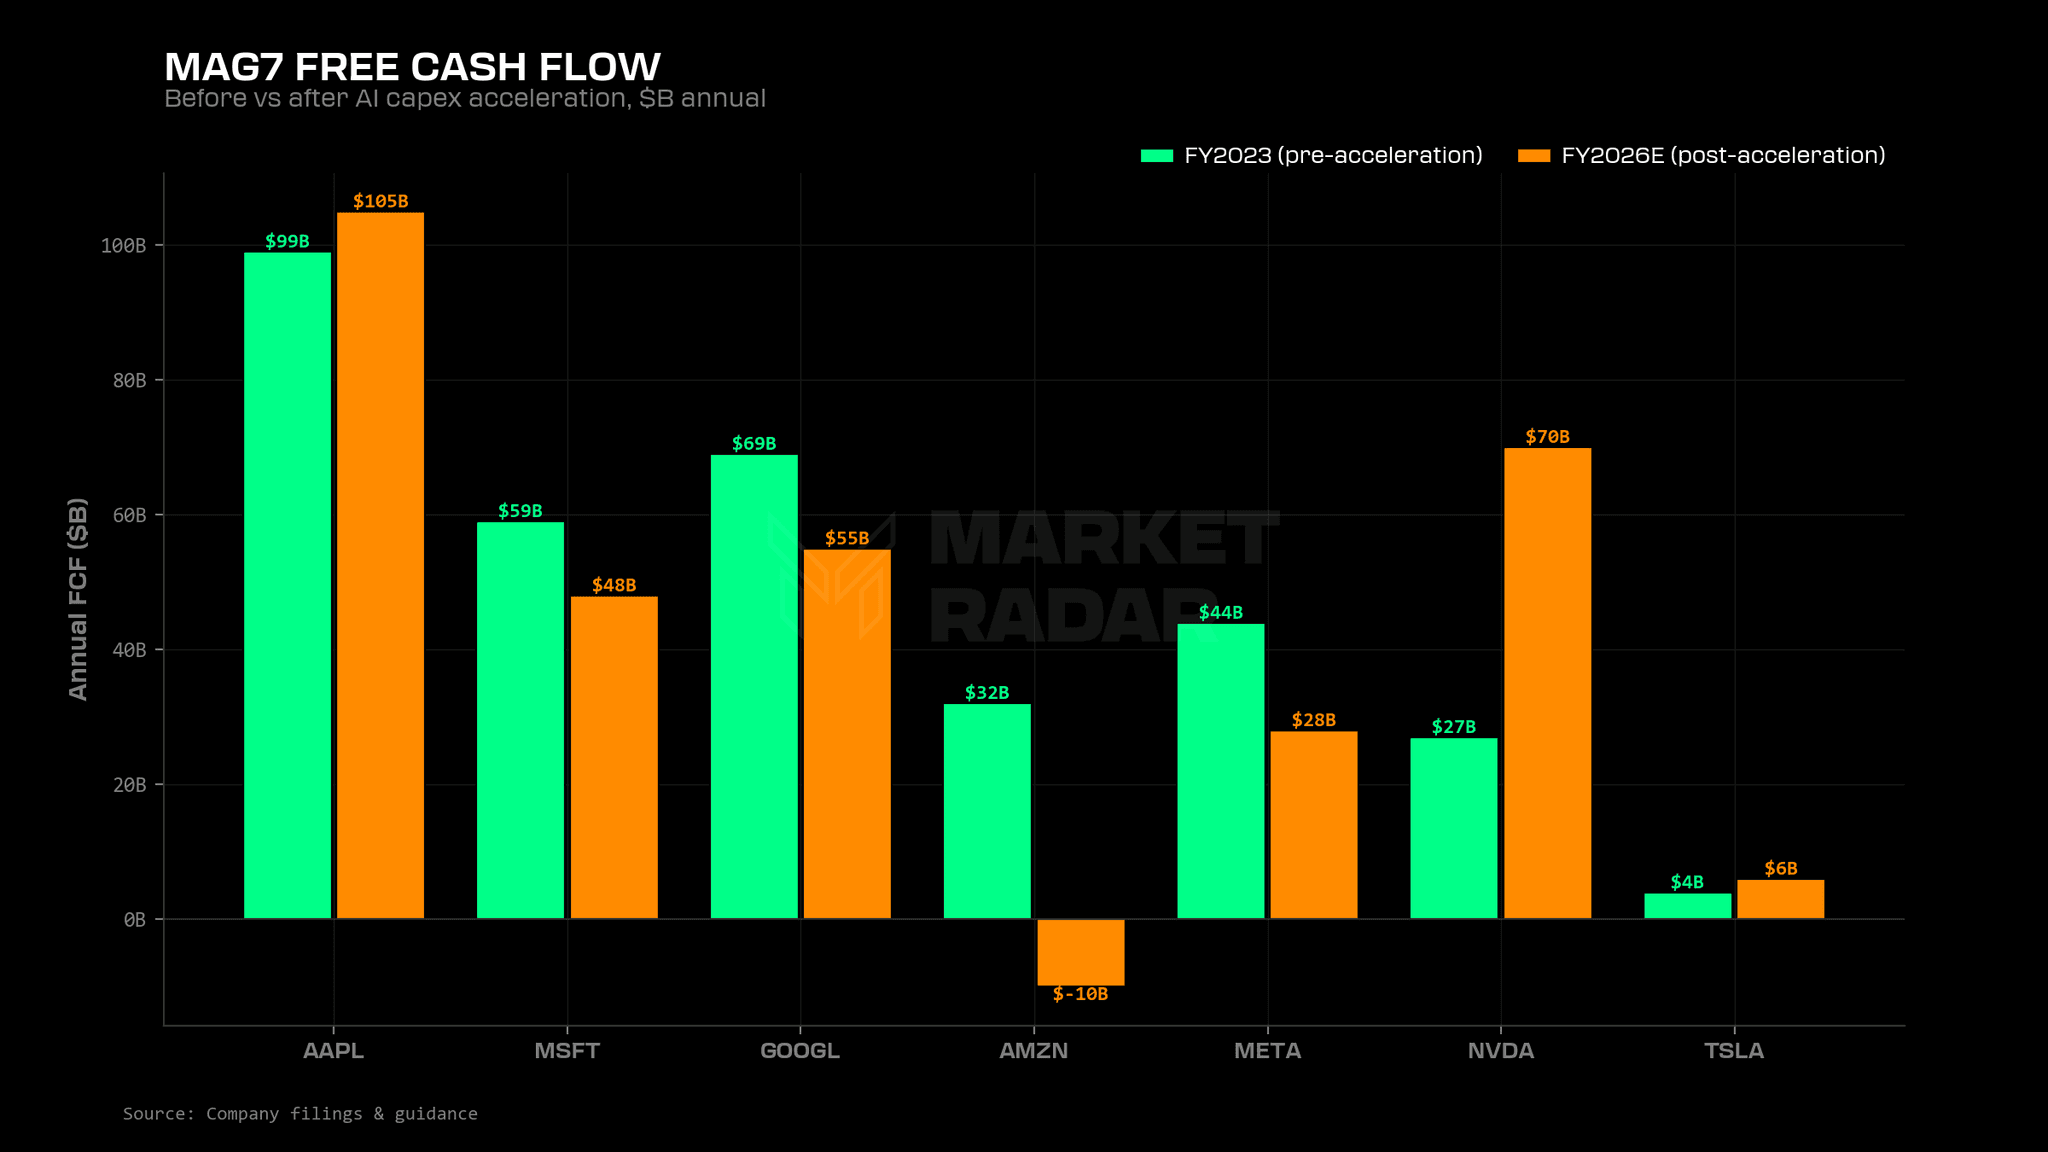This screenshot has width=2048, height=1152.
Task: Click the META x-axis label
Action: click(1268, 1051)
